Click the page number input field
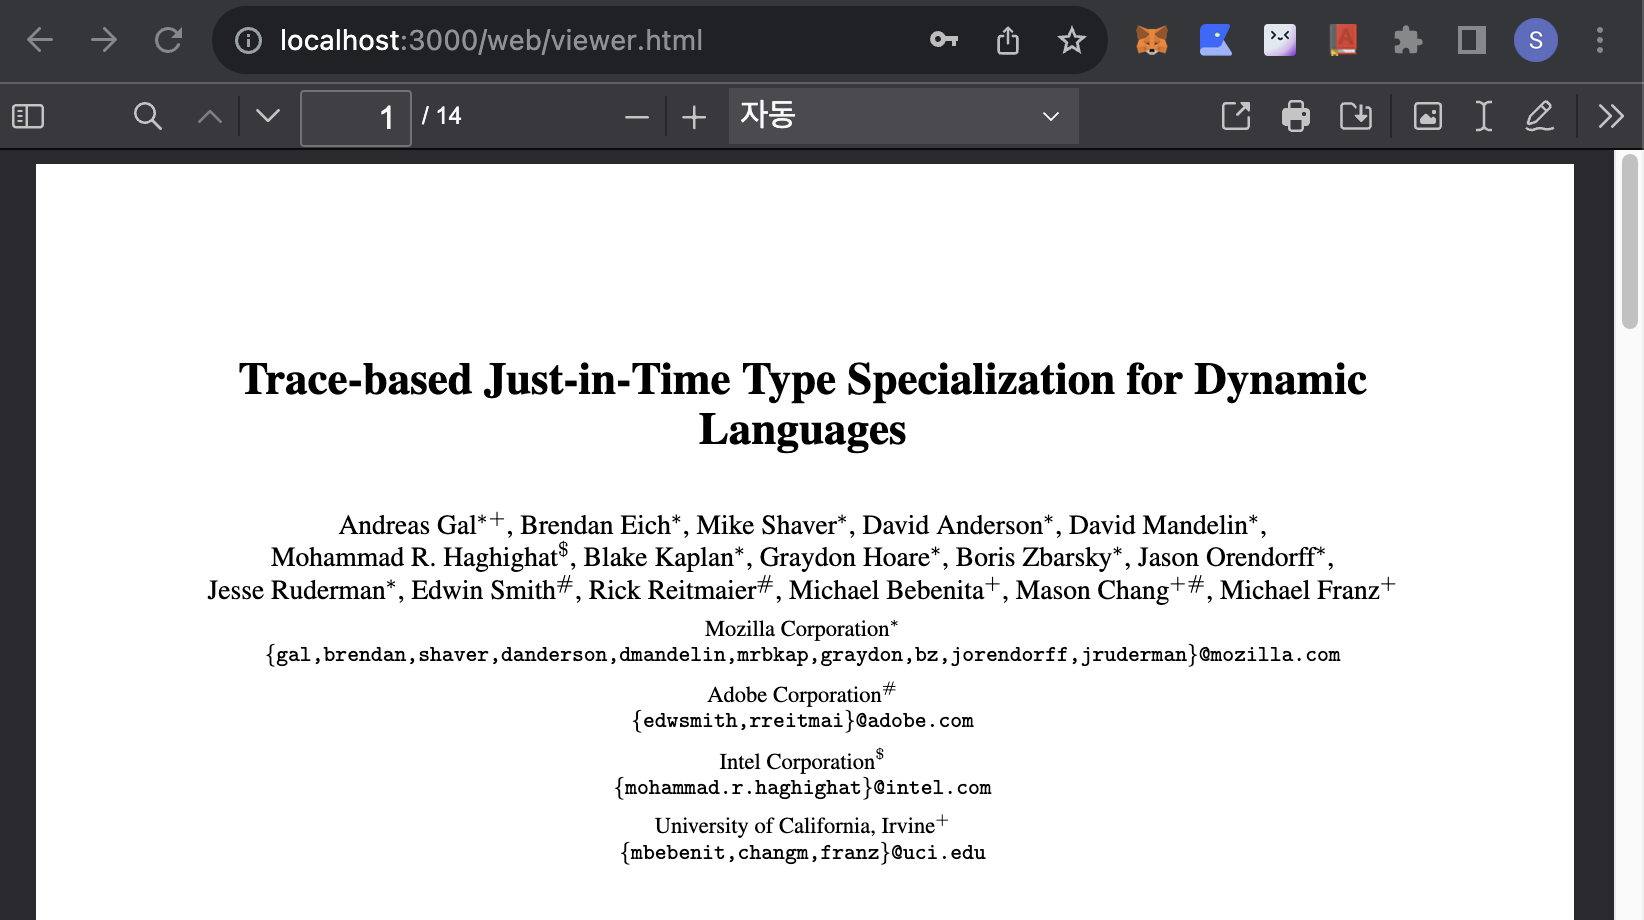 click(x=356, y=118)
